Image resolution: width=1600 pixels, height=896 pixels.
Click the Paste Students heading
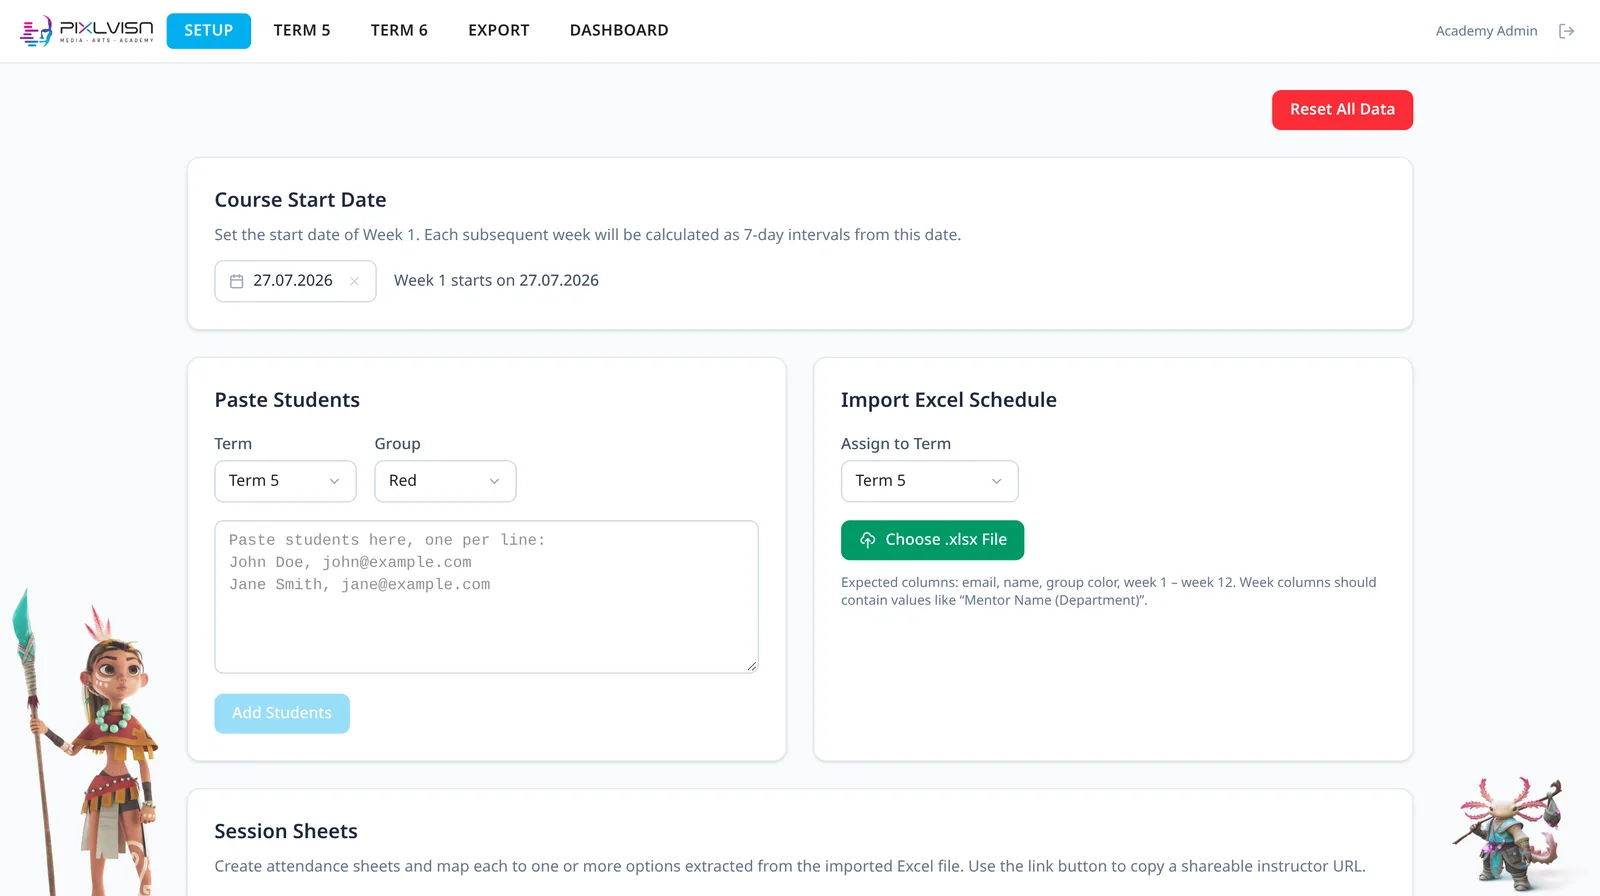click(287, 400)
